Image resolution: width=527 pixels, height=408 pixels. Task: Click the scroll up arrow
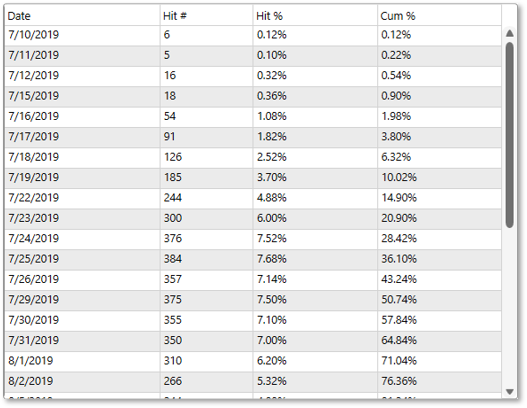point(510,33)
